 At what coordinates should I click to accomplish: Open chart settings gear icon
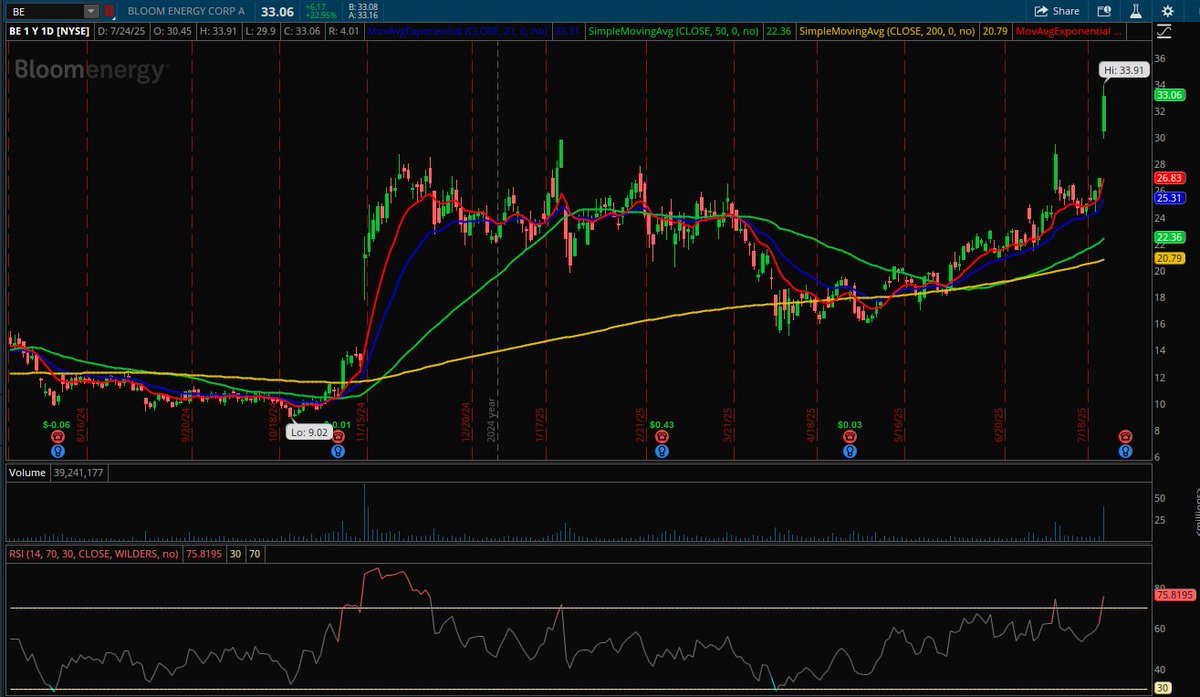(1168, 11)
